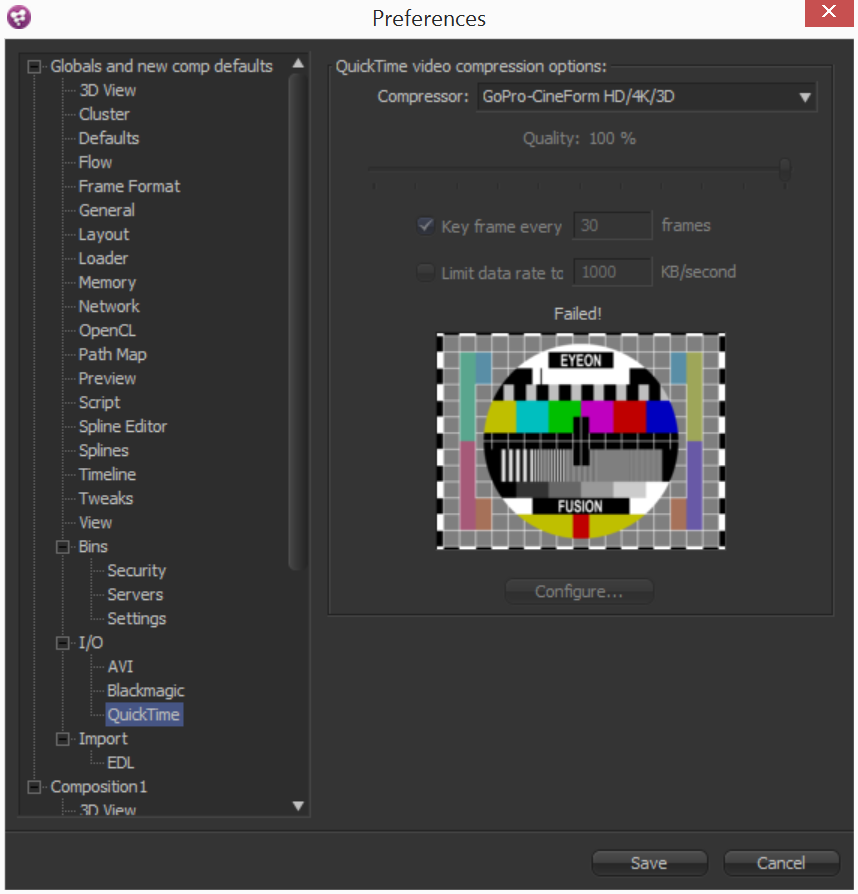Click the data rate KB/second field
The height and width of the screenshot is (894, 858).
click(612, 272)
